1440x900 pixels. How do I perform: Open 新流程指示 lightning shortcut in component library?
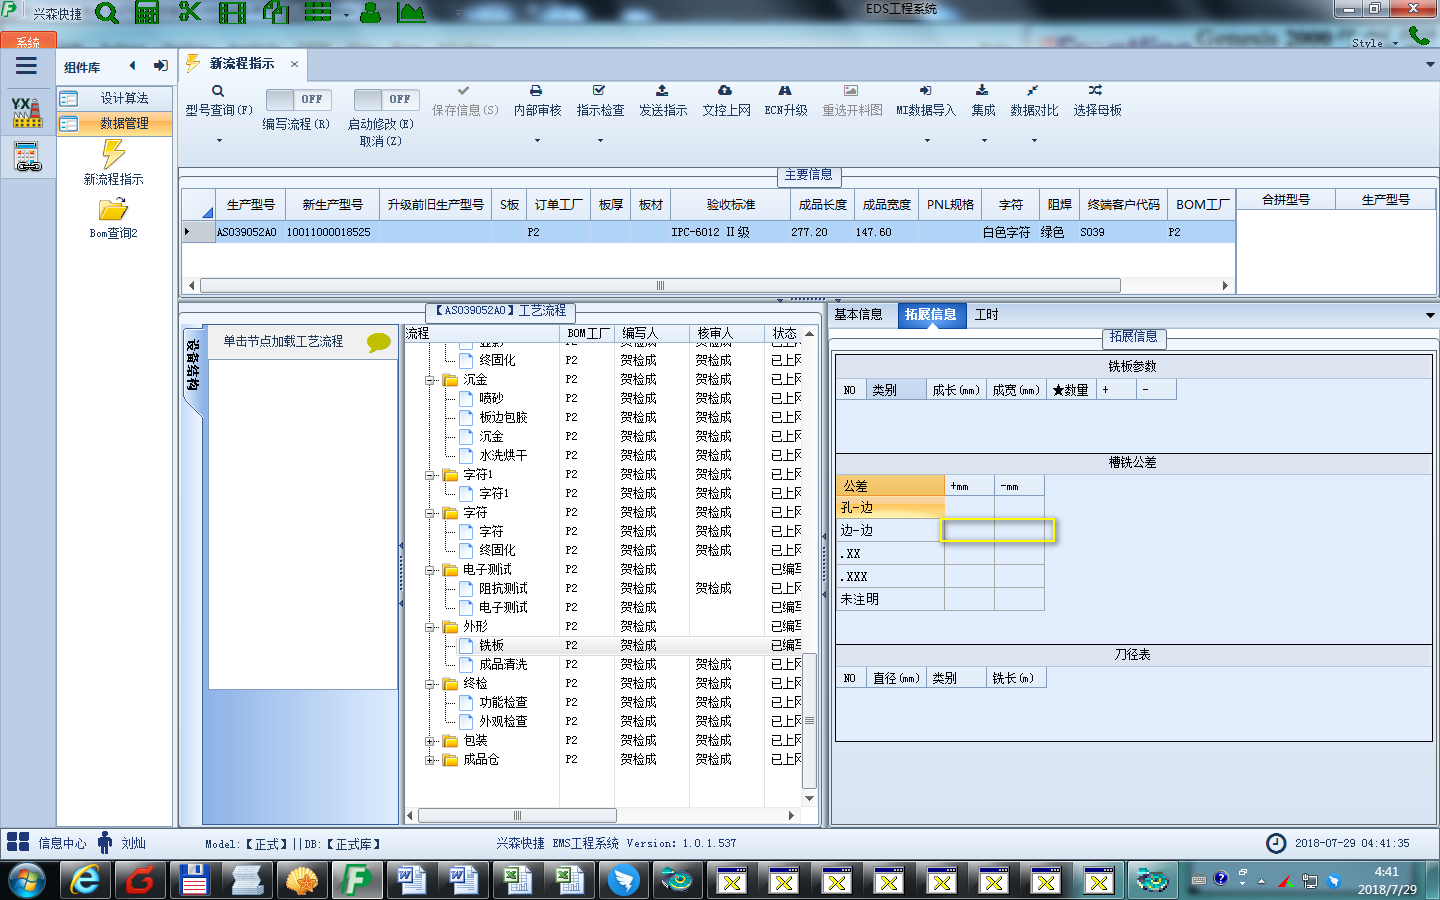[x=113, y=163]
